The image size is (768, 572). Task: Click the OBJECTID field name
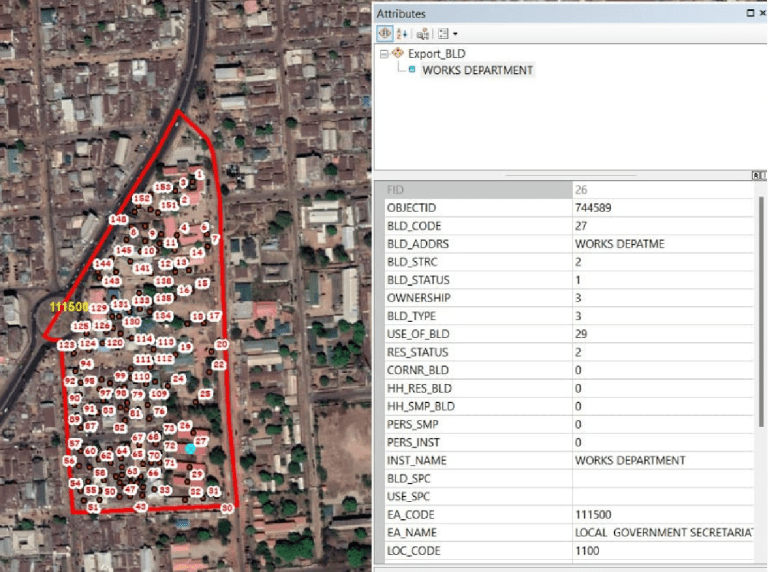(x=411, y=208)
